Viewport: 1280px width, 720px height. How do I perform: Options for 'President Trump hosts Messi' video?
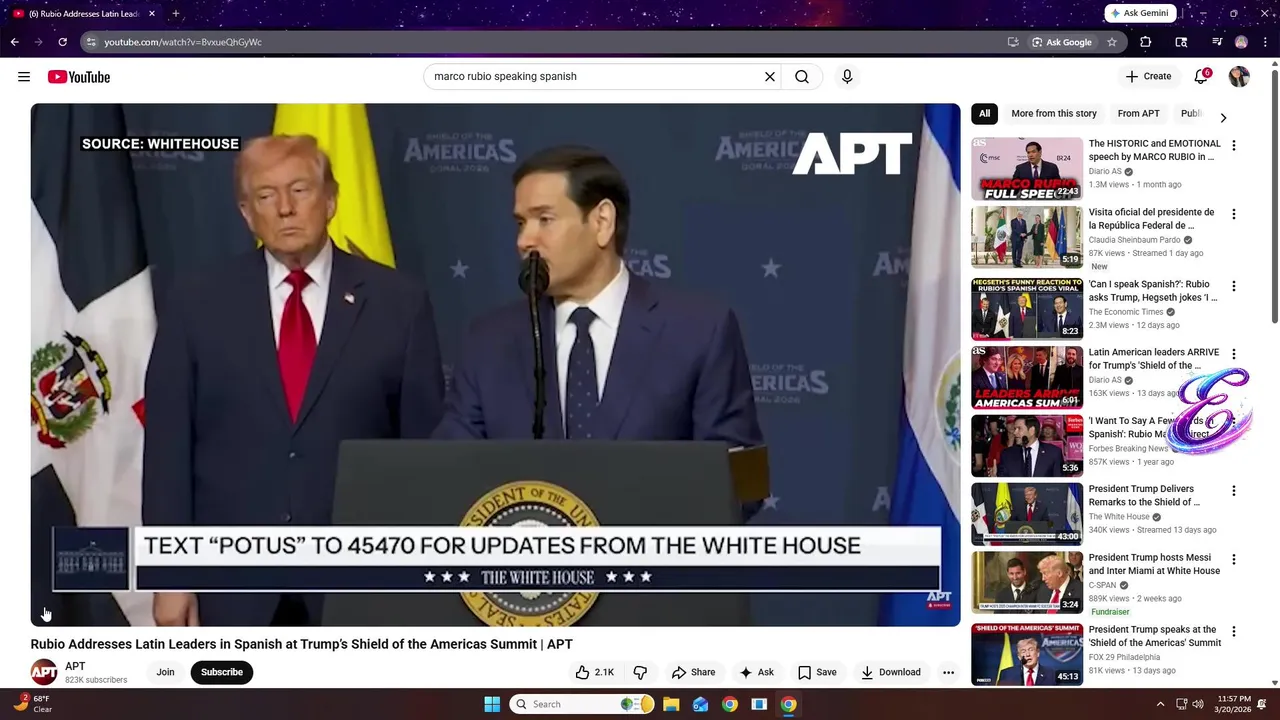pos(1234,559)
